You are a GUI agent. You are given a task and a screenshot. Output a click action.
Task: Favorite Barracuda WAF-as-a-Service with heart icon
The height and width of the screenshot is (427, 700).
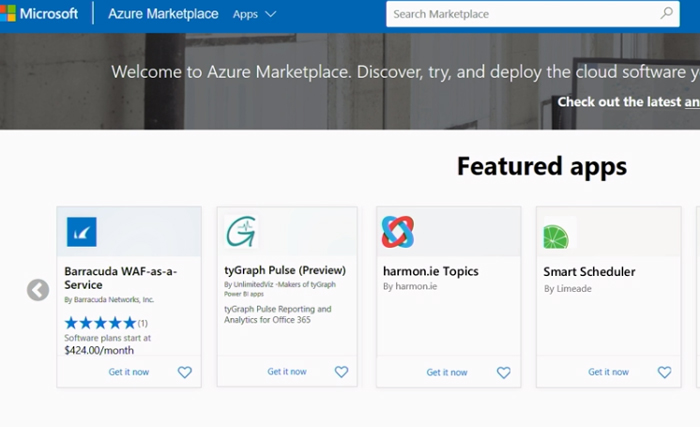click(x=185, y=372)
